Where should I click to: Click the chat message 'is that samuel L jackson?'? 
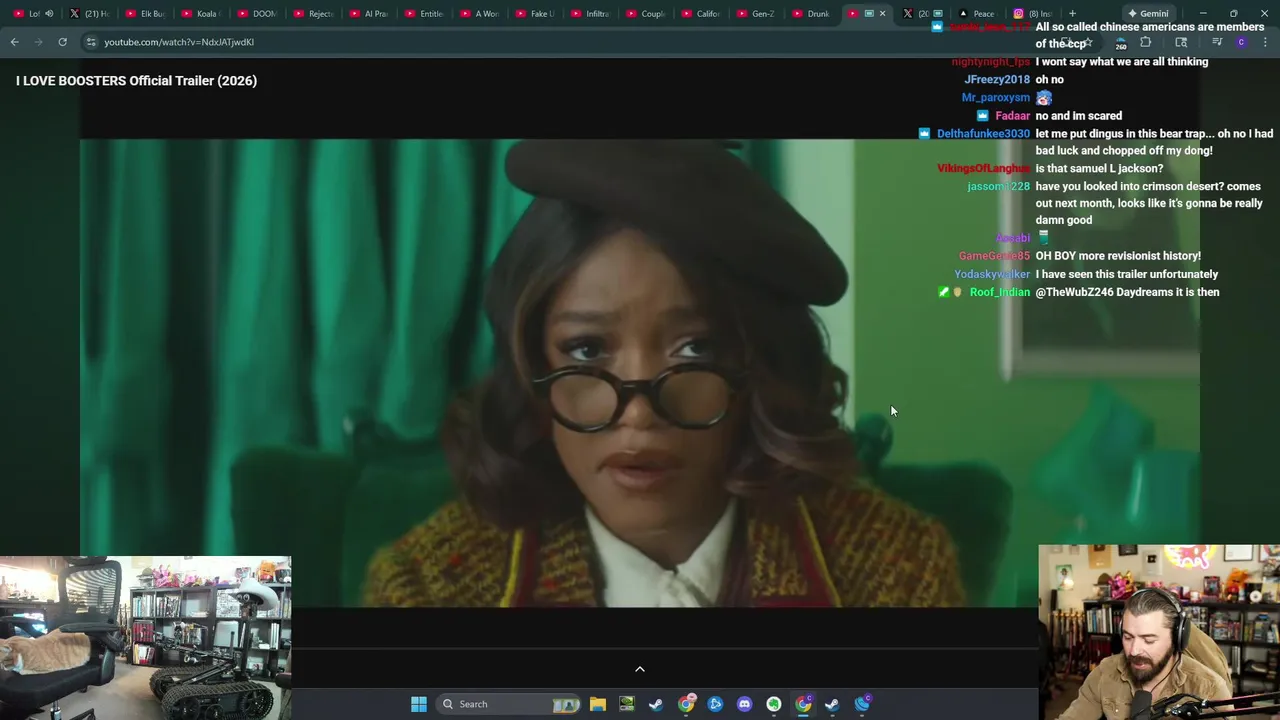(x=1099, y=169)
